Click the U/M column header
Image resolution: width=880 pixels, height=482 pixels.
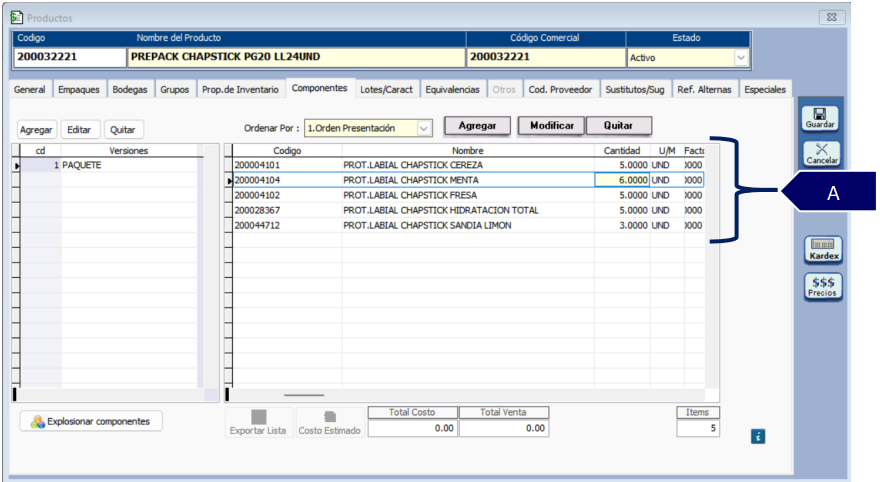(667, 150)
